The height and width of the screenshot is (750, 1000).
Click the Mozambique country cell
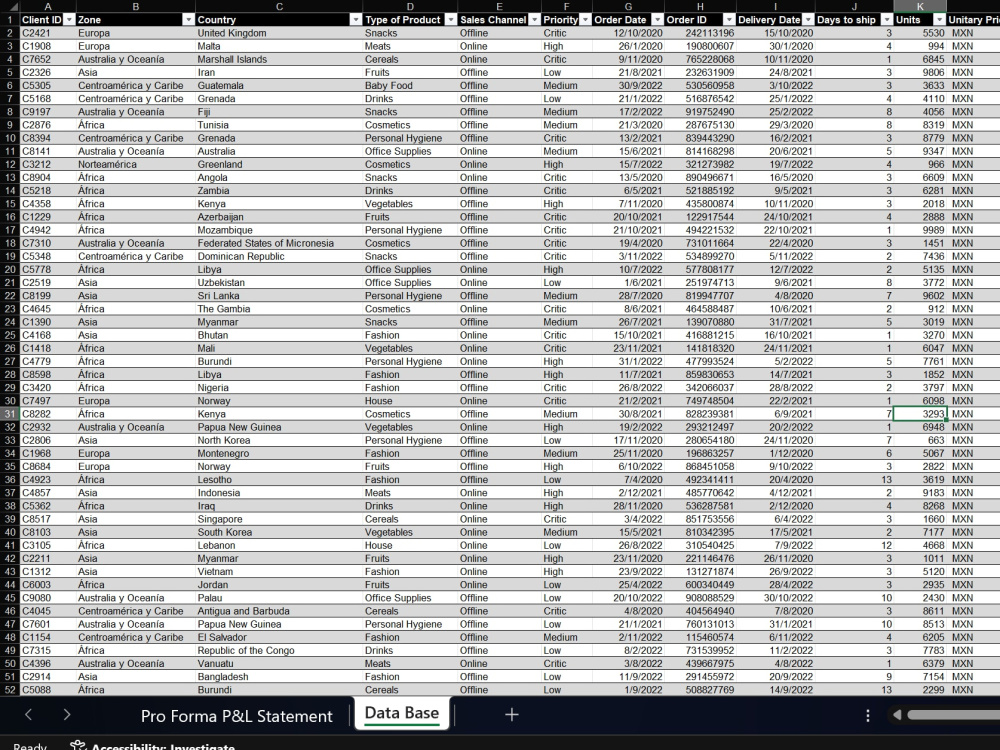point(279,230)
